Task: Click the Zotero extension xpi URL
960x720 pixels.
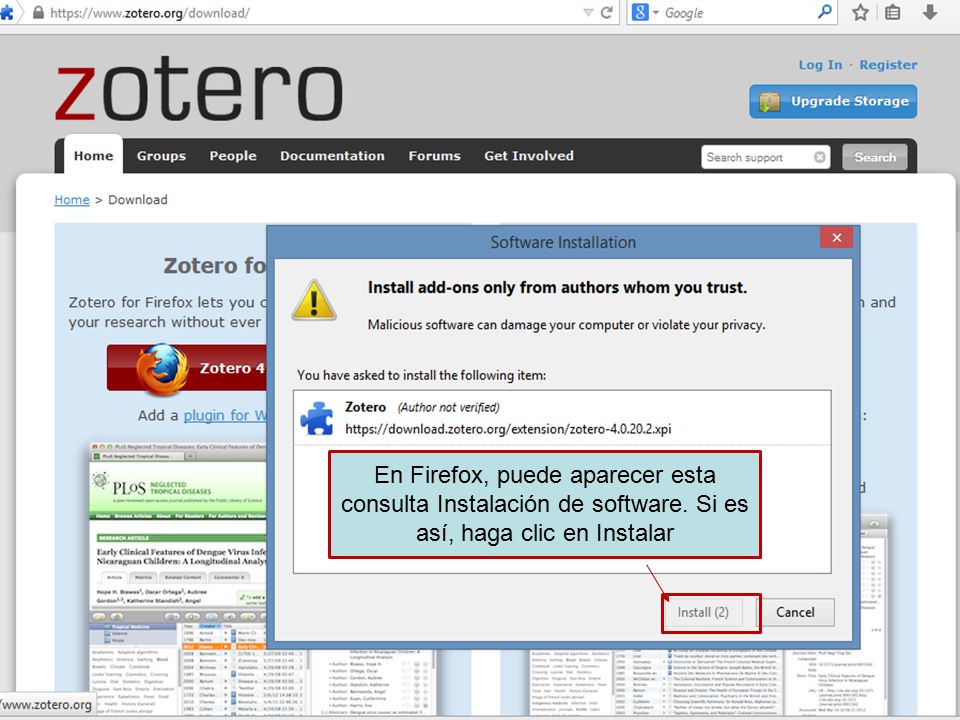Action: 508,429
